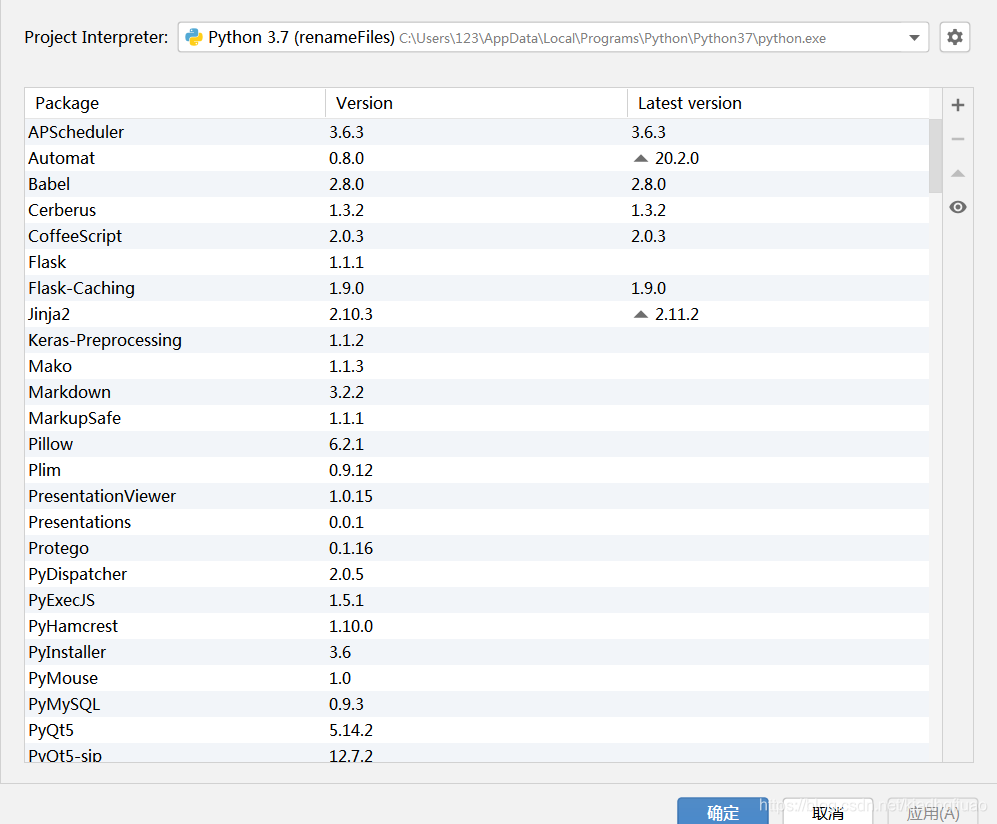Viewport: 997px width, 824px height.
Task: Click the minus icon to uninstall package
Action: pos(958,139)
